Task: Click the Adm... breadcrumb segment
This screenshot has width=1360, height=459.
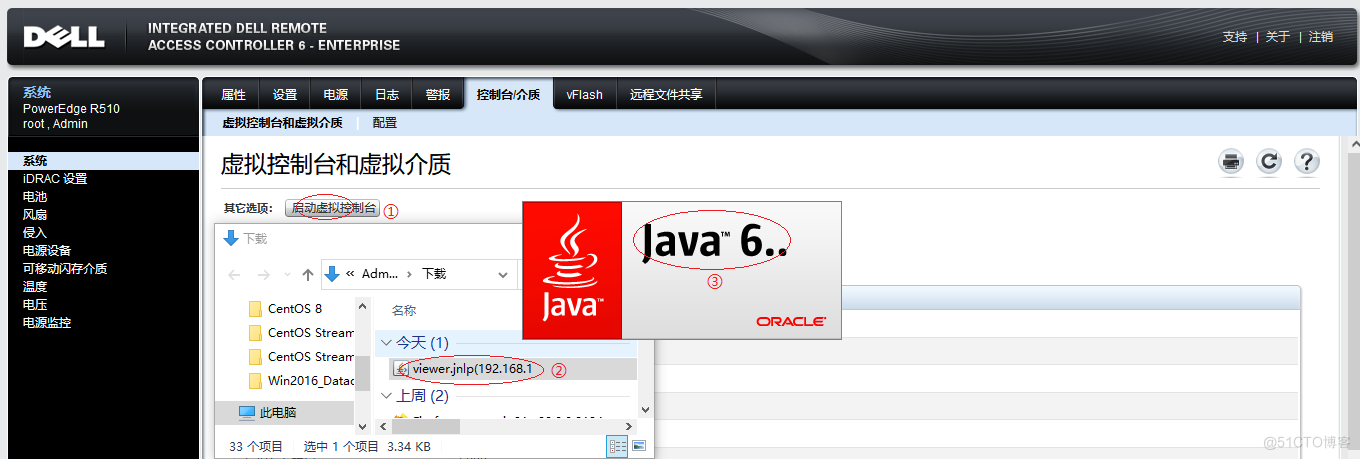Action: coord(380,274)
